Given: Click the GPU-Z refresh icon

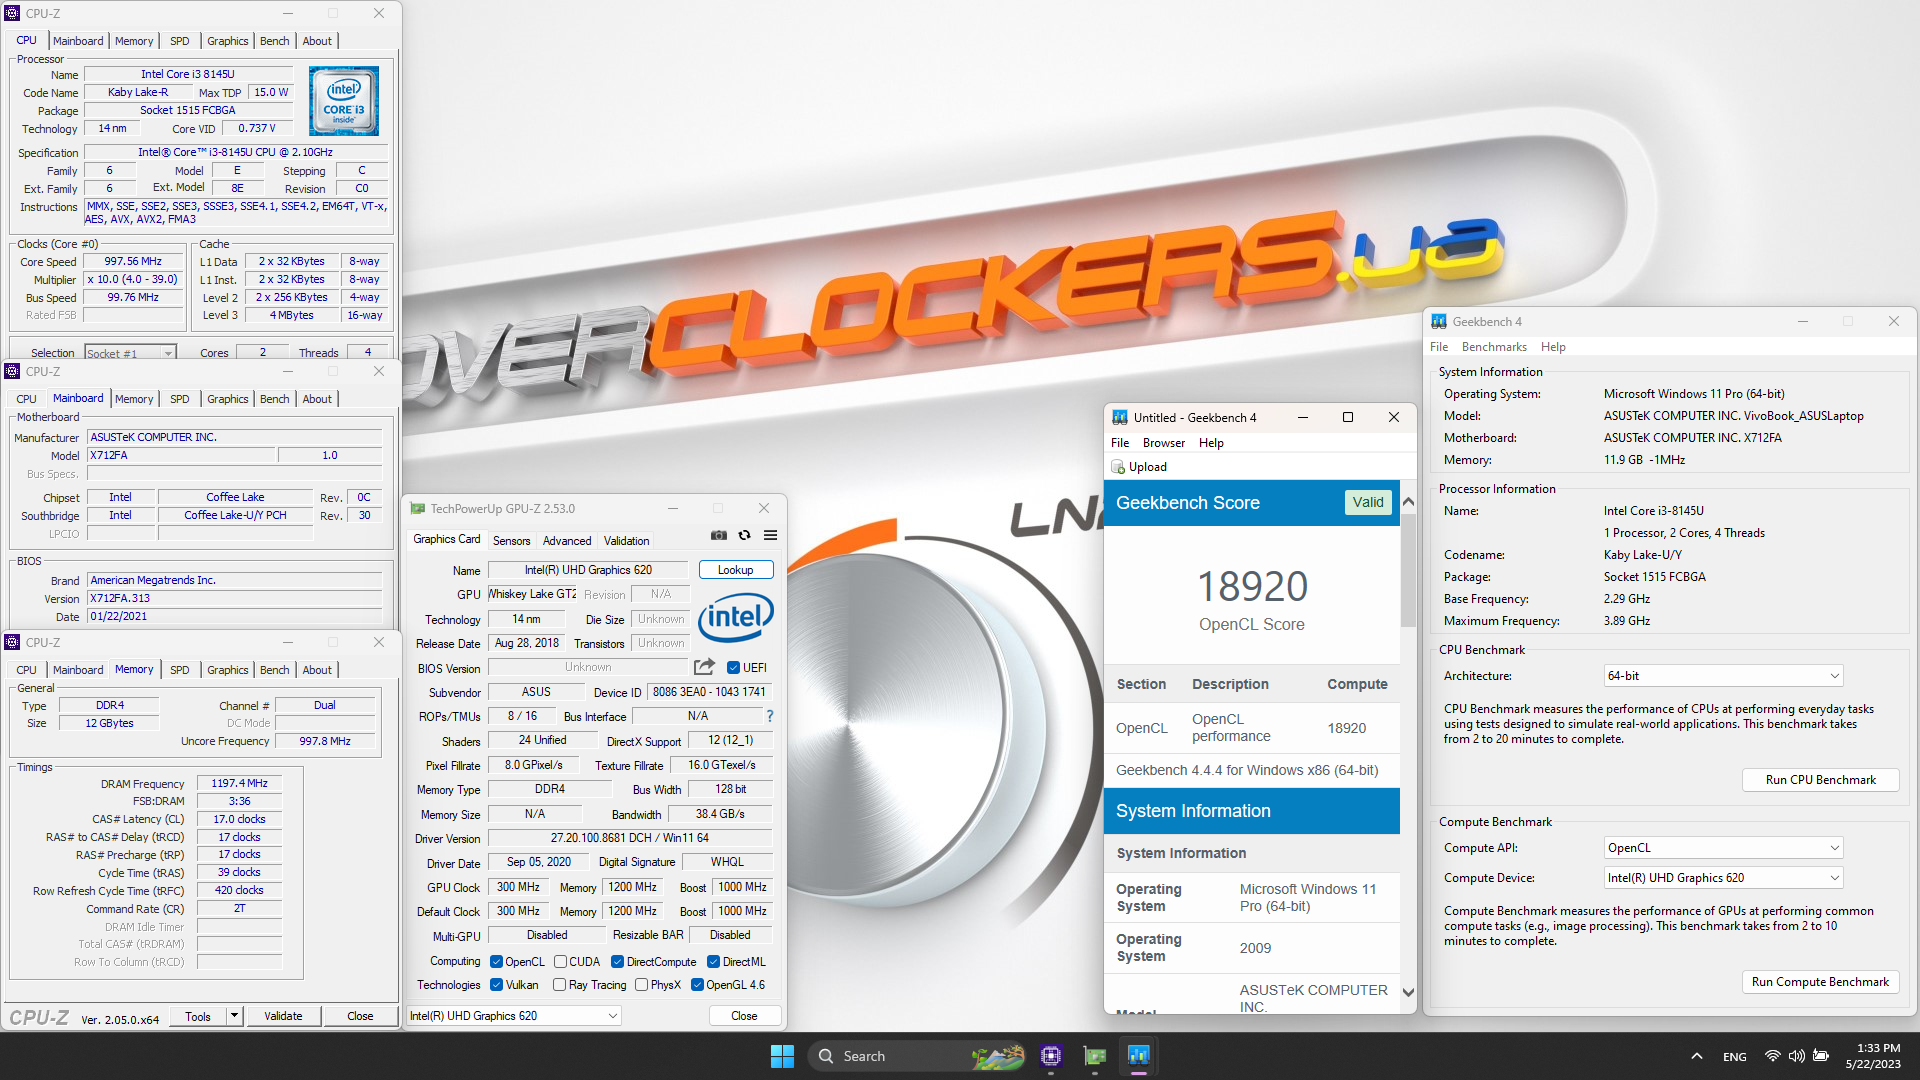Looking at the screenshot, I should [744, 536].
